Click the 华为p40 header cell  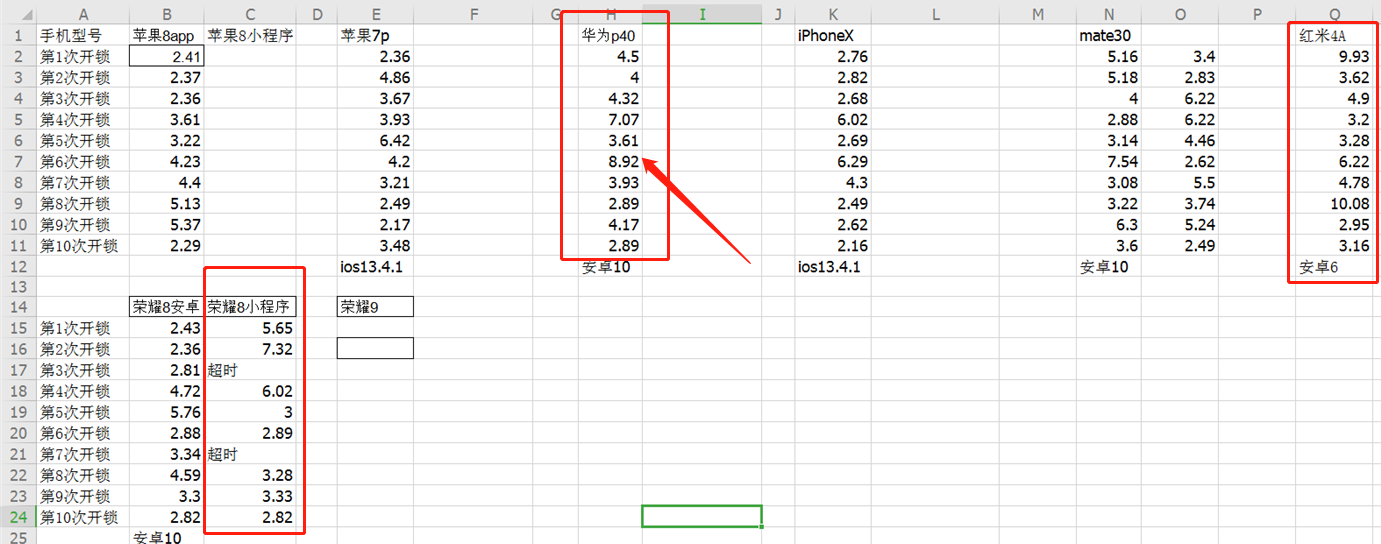(x=610, y=35)
